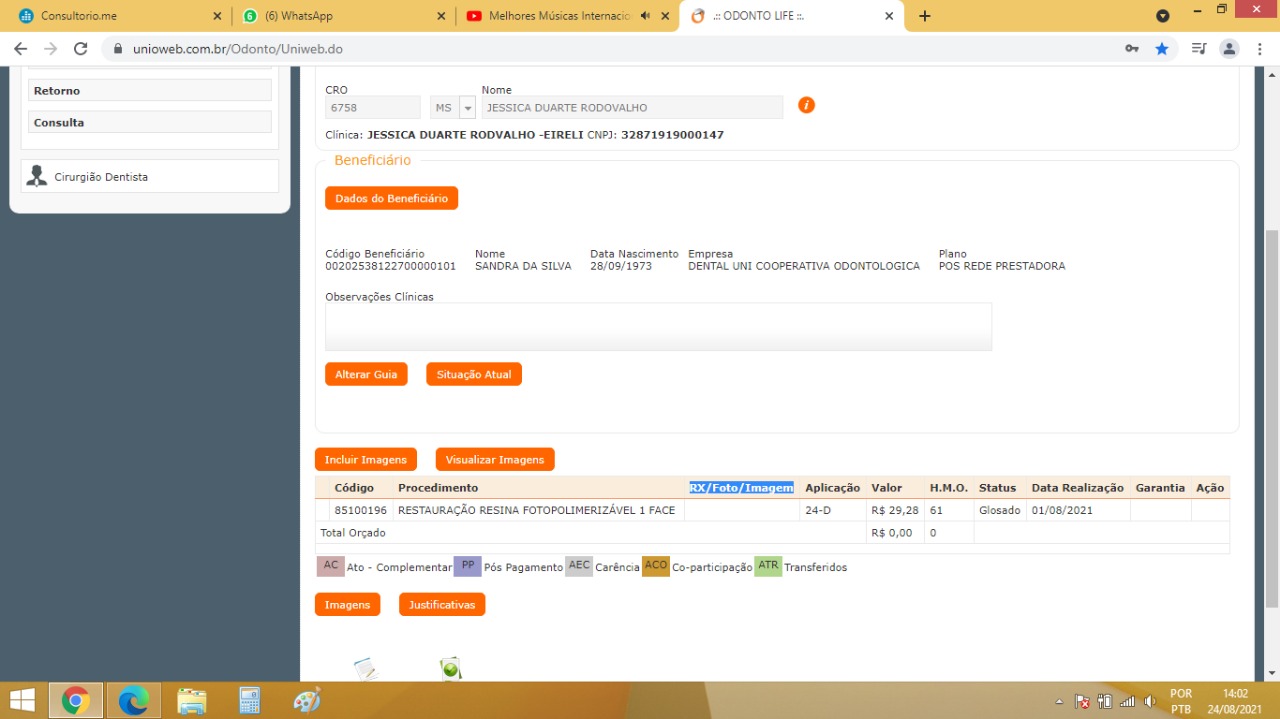
Task: Click inside the Observações Clínicas text field
Action: pyautogui.click(x=658, y=327)
